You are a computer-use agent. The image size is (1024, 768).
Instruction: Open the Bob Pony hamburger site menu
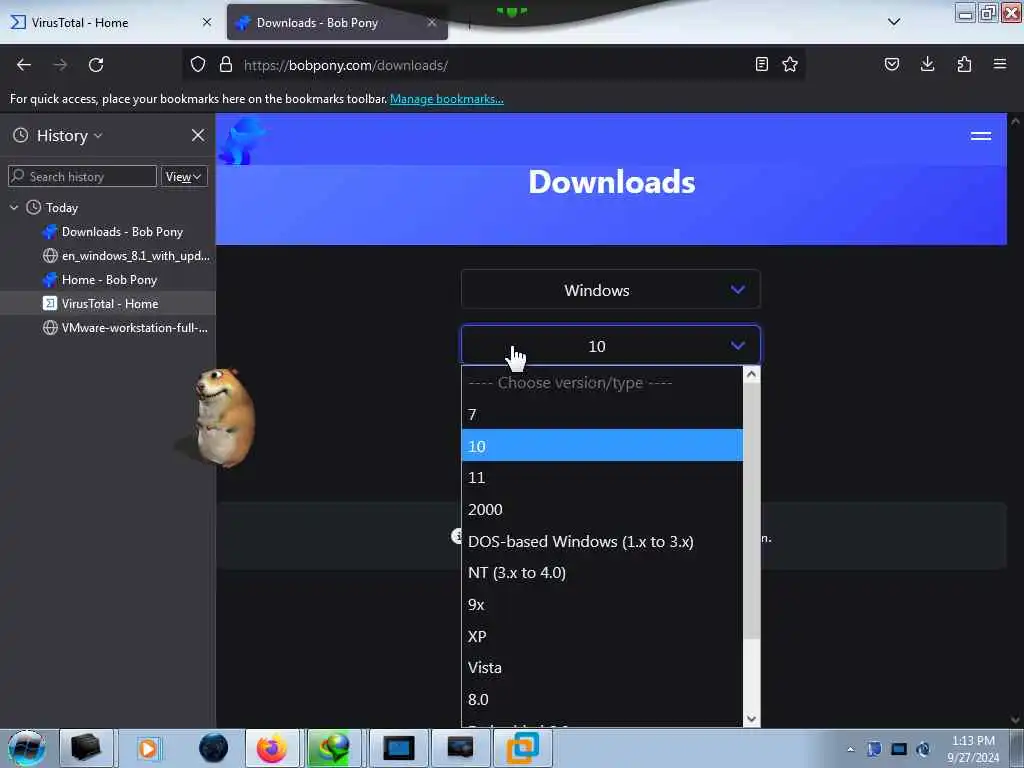(981, 136)
